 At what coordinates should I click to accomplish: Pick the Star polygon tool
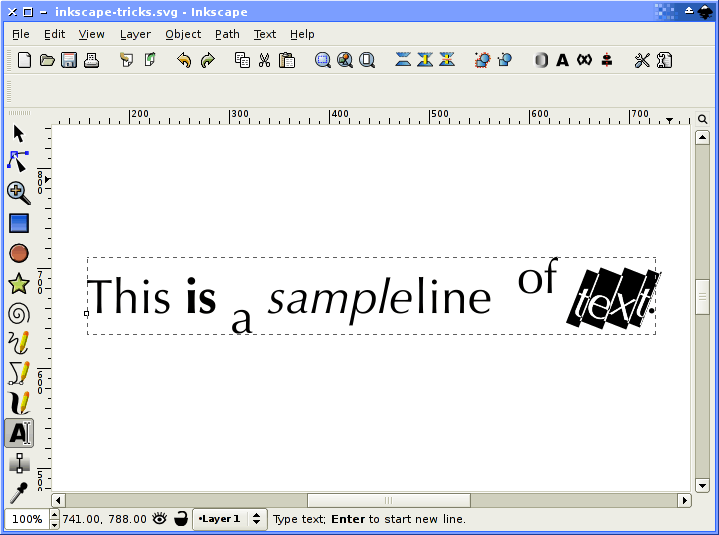(x=19, y=283)
